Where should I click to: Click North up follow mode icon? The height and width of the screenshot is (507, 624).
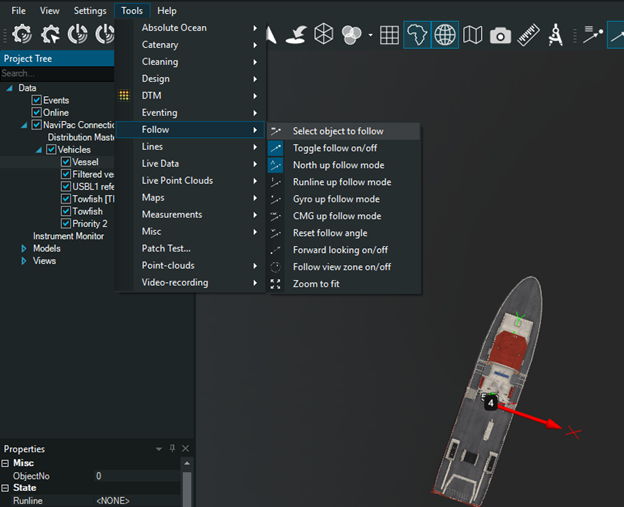pyautogui.click(x=275, y=165)
